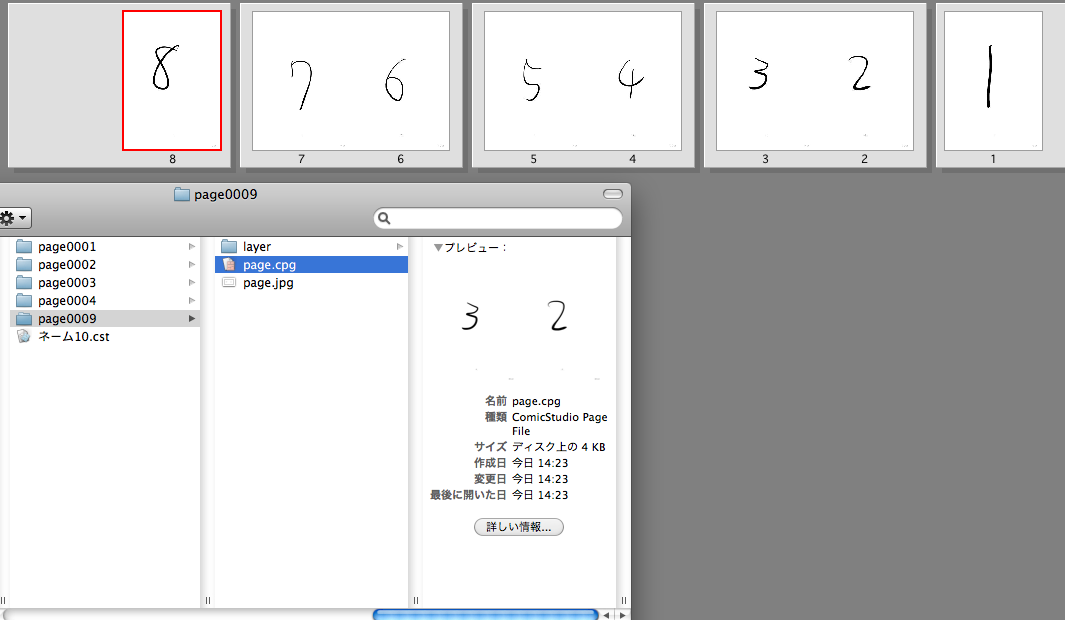Click the 作成日 今日 14:23 value
Viewport: 1065px width, 620px height.
(x=540, y=463)
